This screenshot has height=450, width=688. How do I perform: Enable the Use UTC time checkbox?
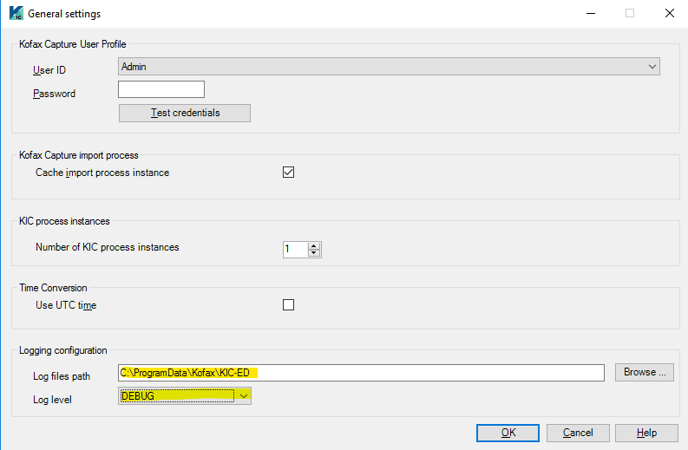(x=288, y=305)
